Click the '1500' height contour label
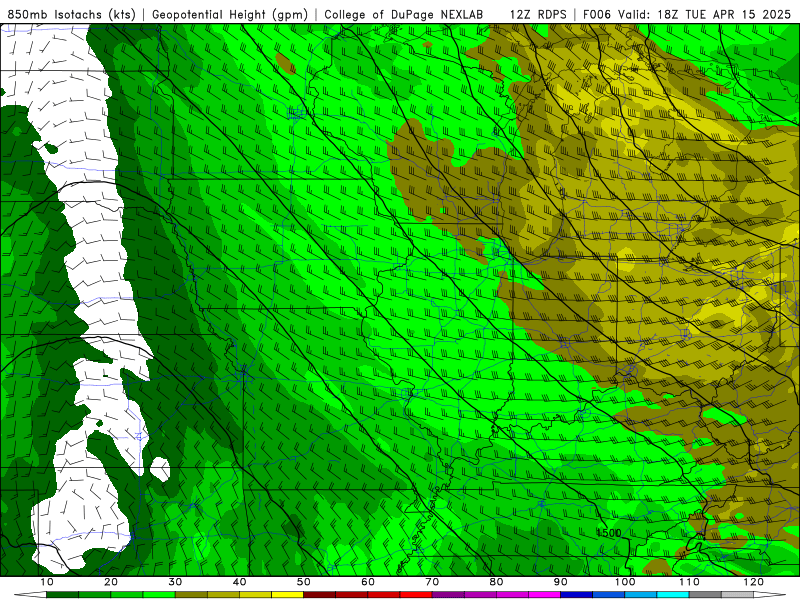 coord(609,533)
